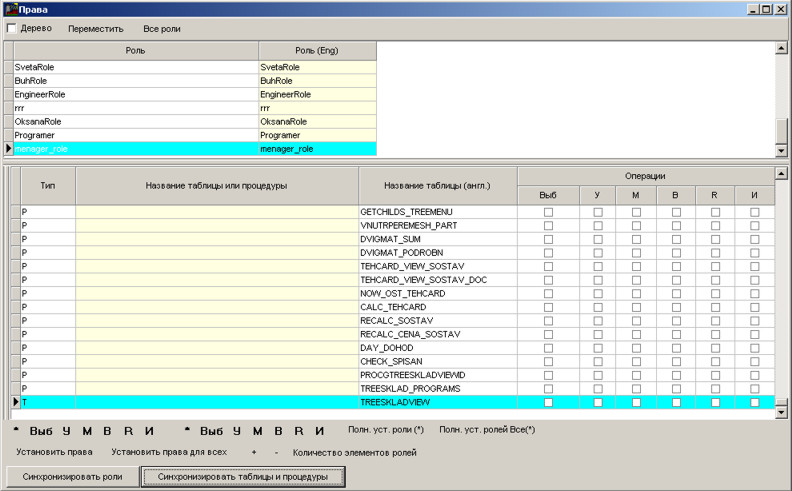Select the Programer role row

[135, 135]
